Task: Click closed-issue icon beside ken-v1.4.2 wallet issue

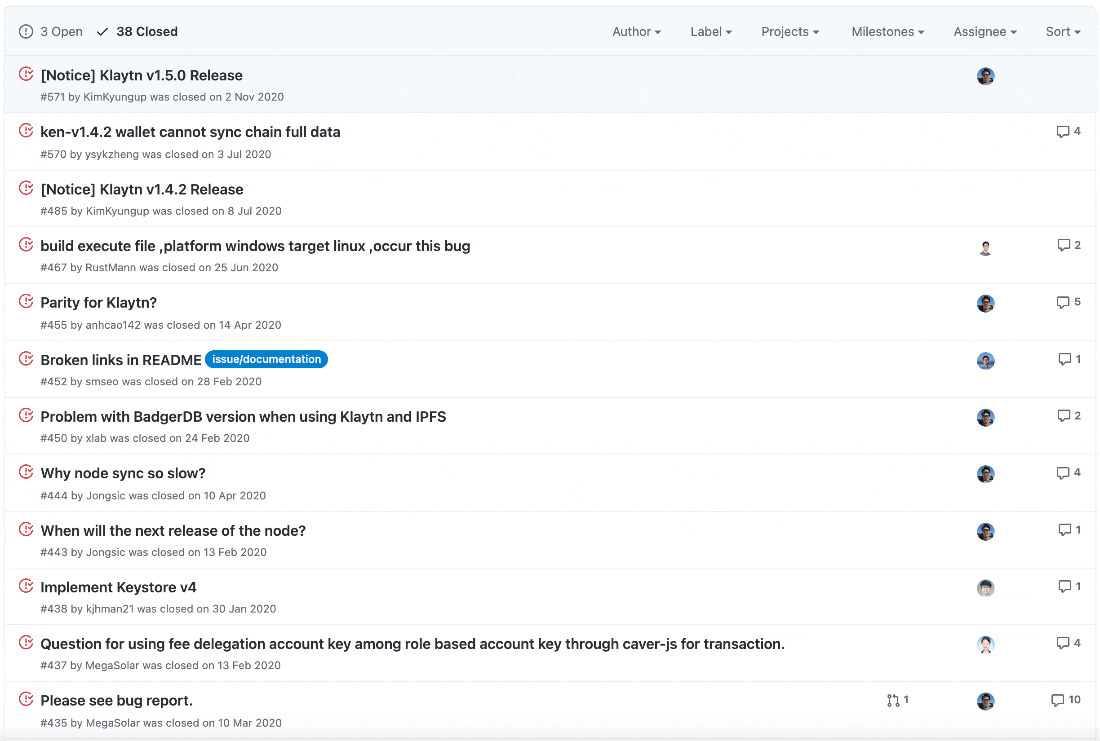Action: [26, 131]
